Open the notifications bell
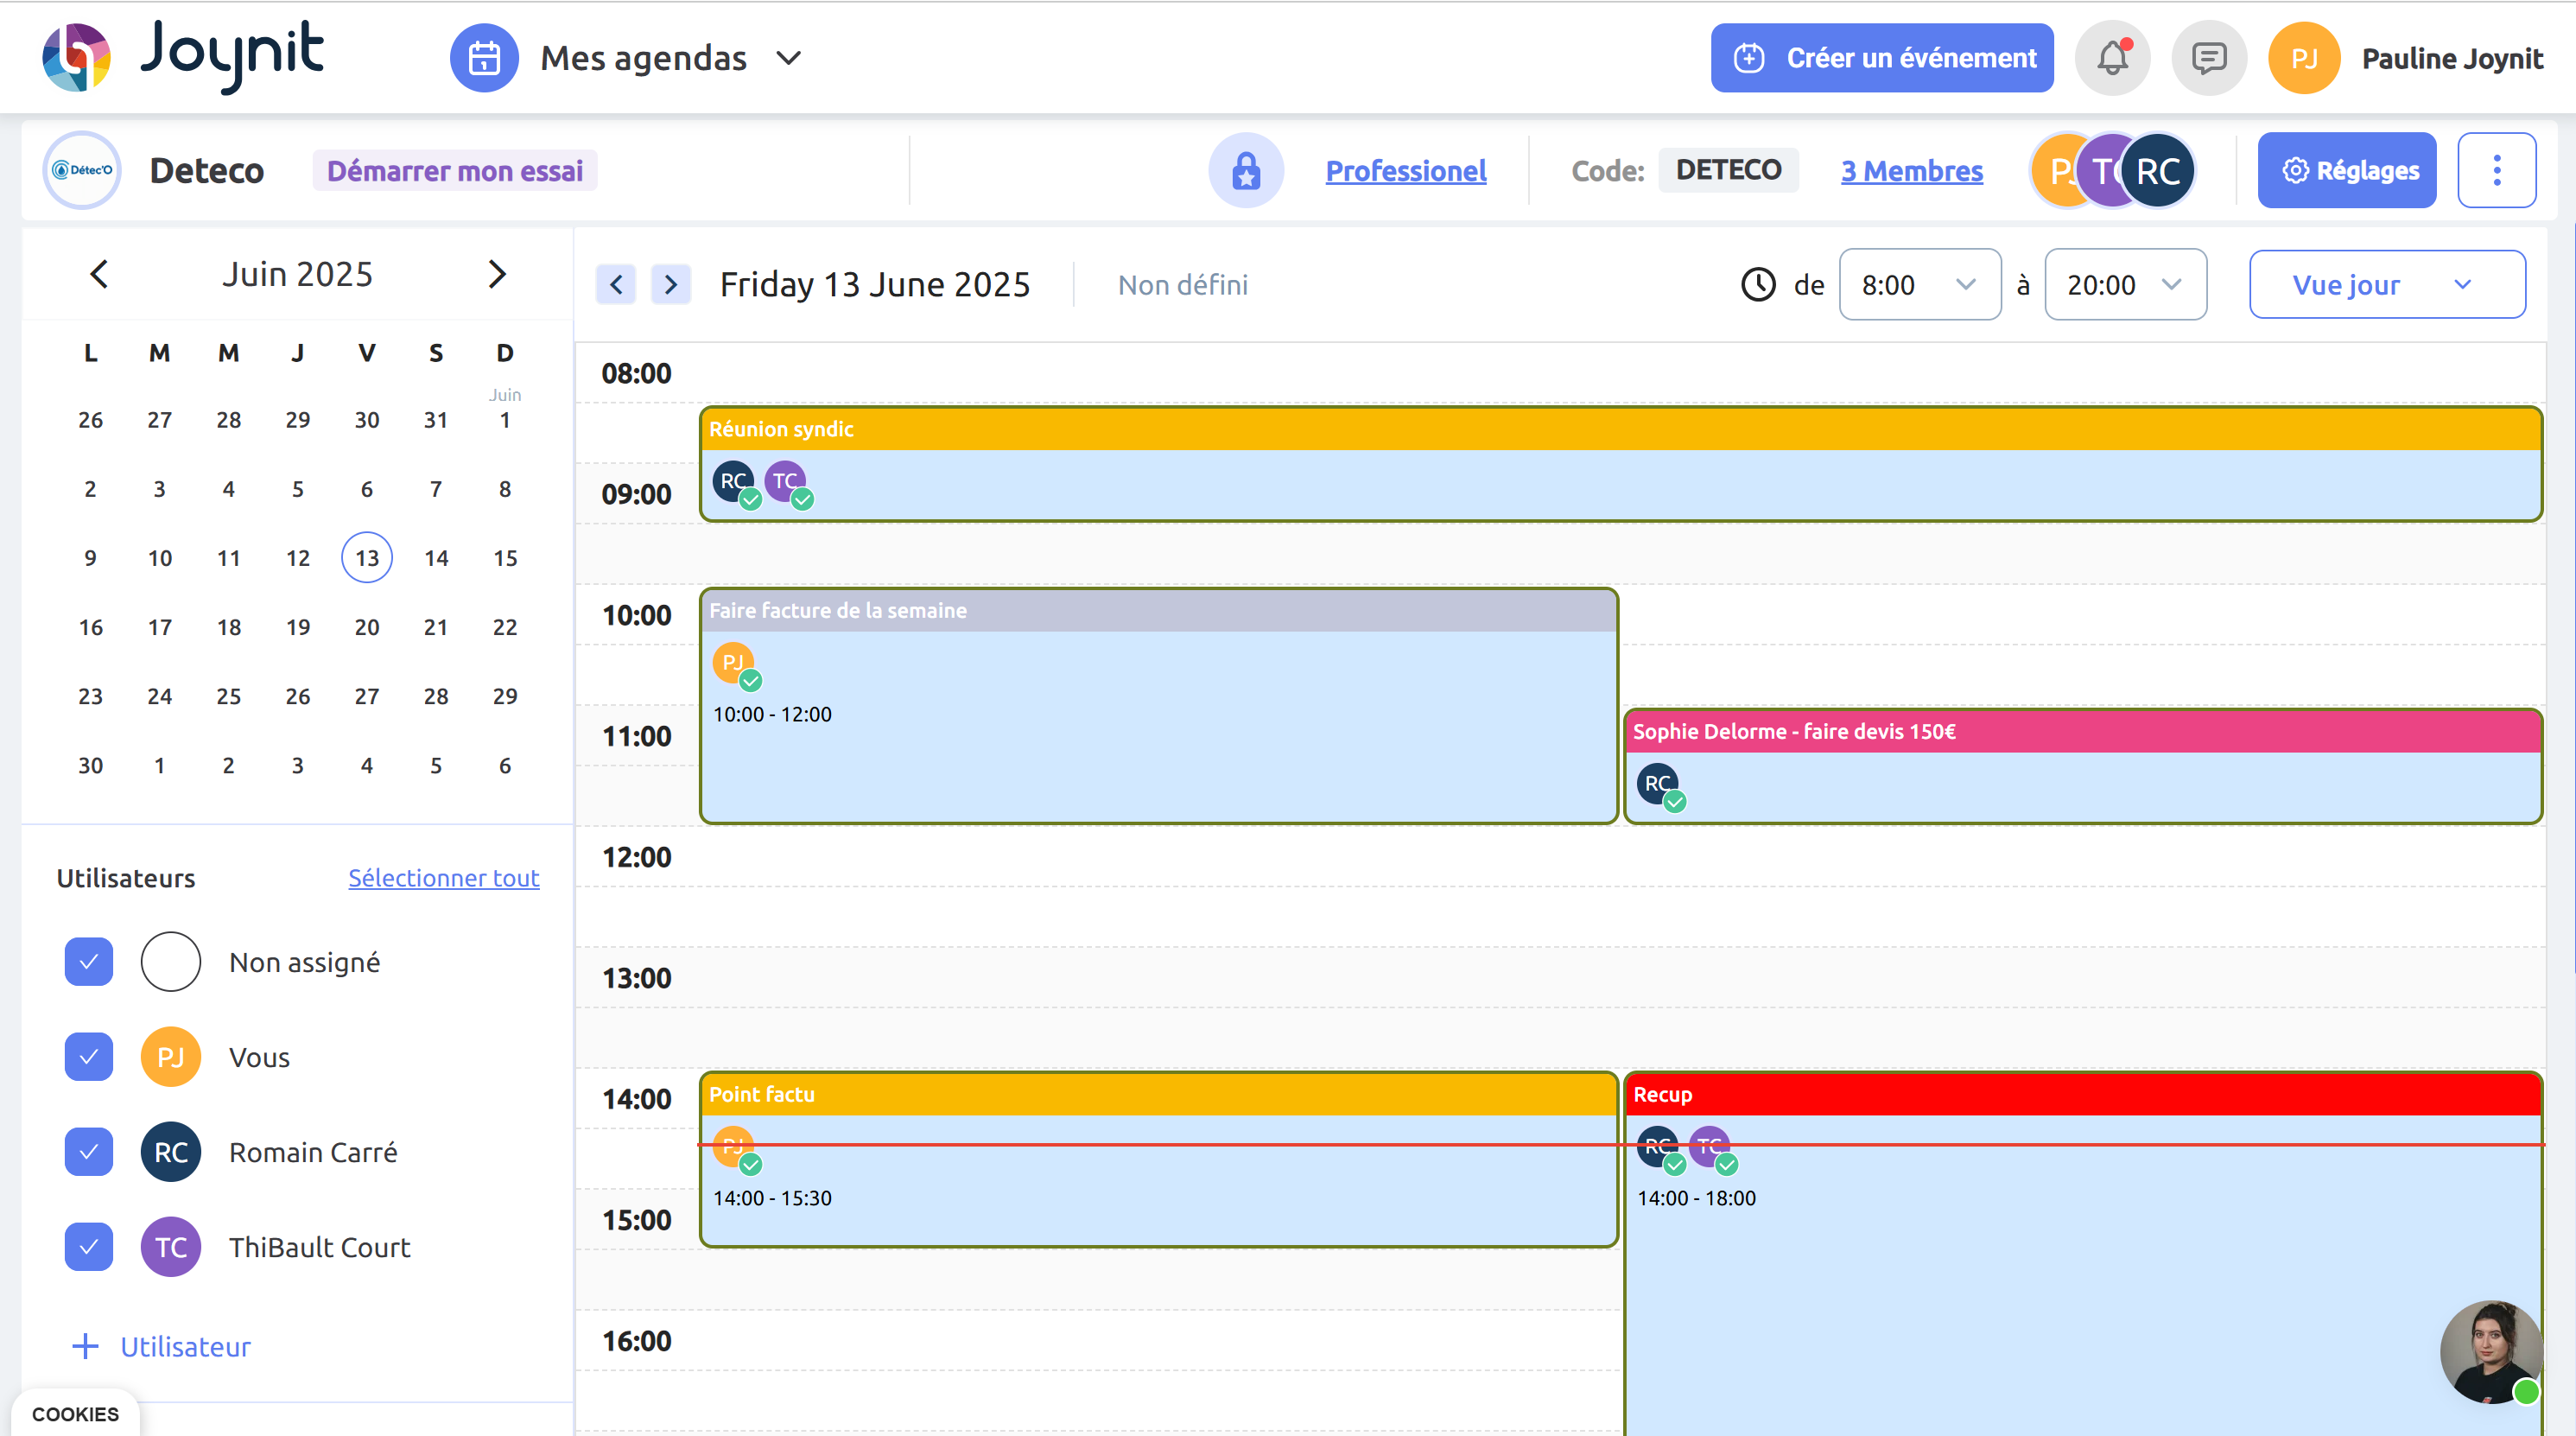The width and height of the screenshot is (2576, 1436). pyautogui.click(x=2112, y=58)
